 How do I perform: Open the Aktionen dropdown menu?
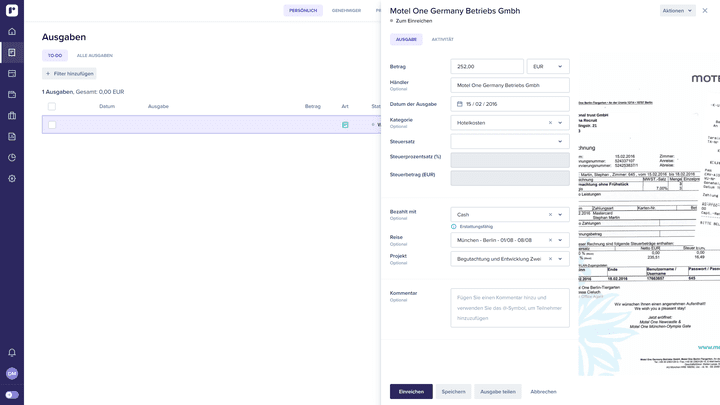coord(676,11)
